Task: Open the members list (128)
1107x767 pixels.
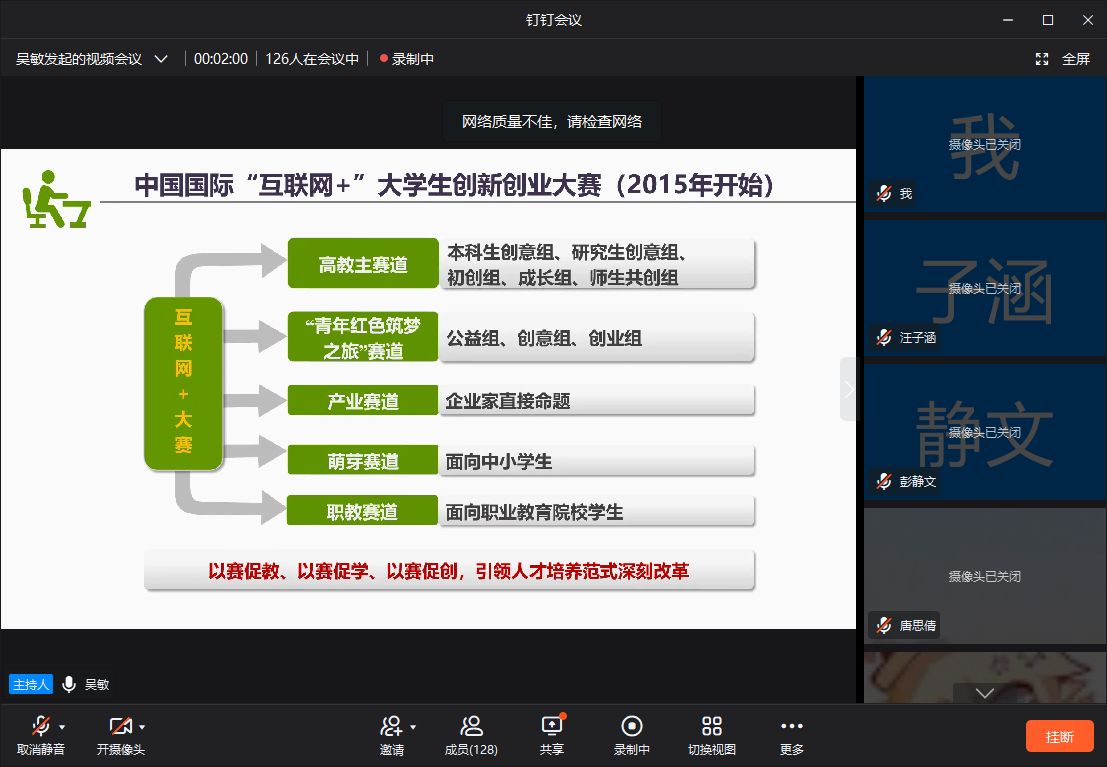Action: tap(471, 727)
